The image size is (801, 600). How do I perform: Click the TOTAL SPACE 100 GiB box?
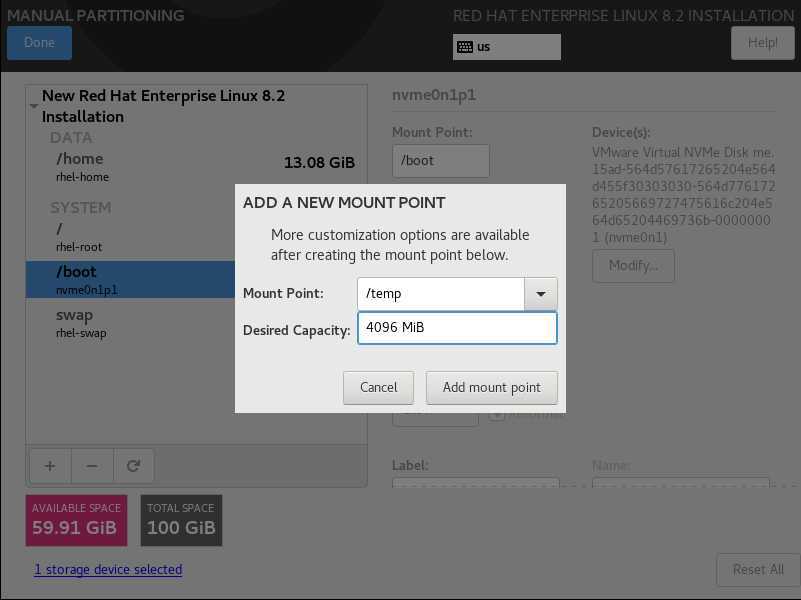point(181,520)
